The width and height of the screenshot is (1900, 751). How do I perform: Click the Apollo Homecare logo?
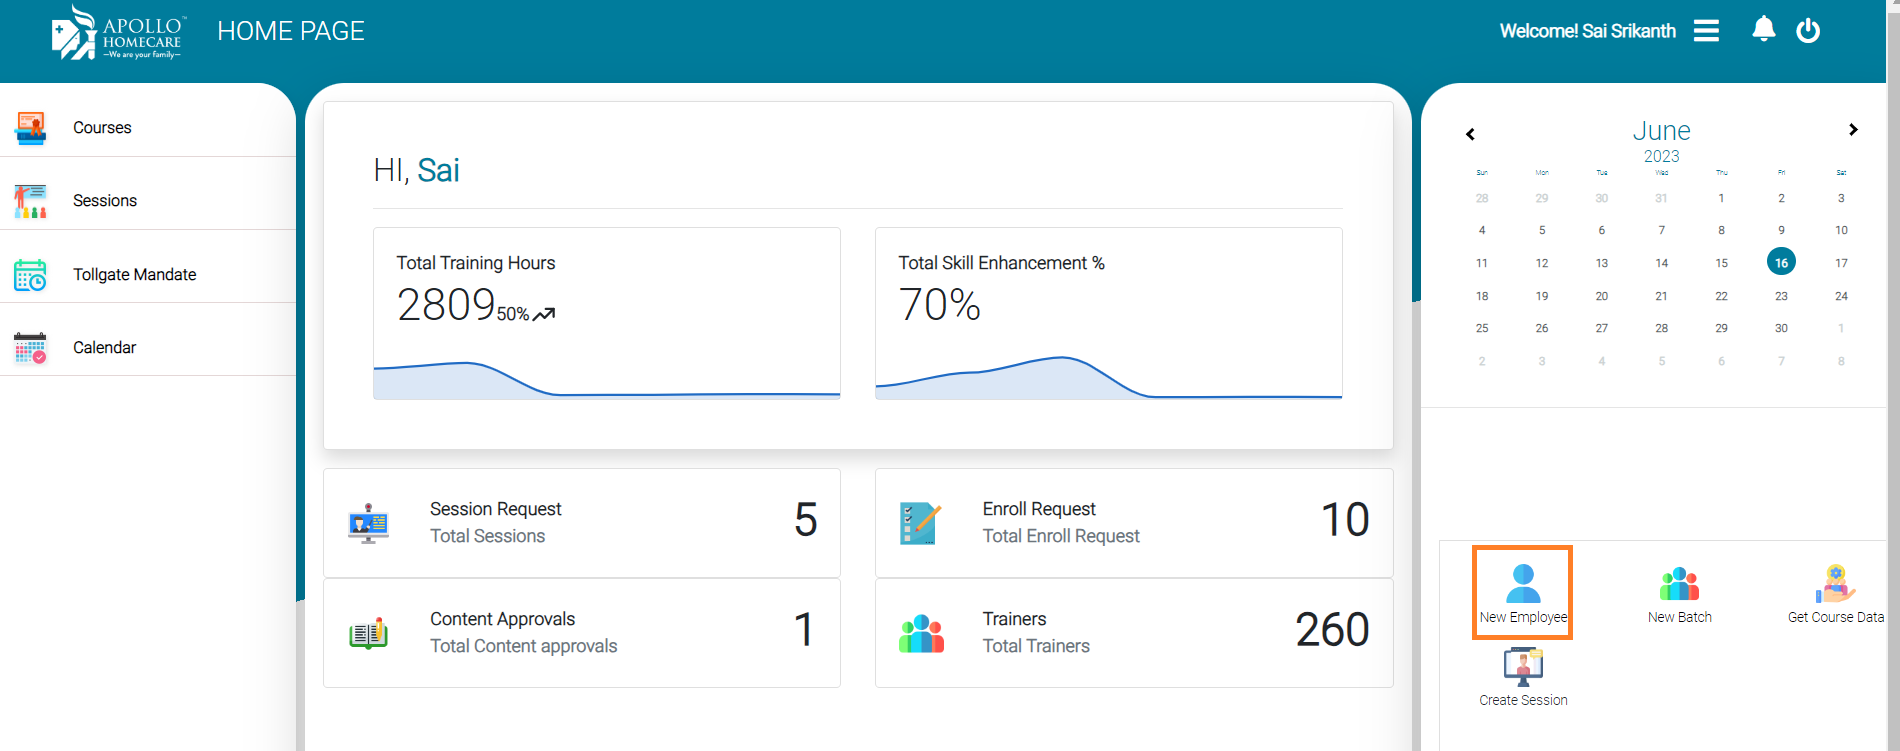117,33
